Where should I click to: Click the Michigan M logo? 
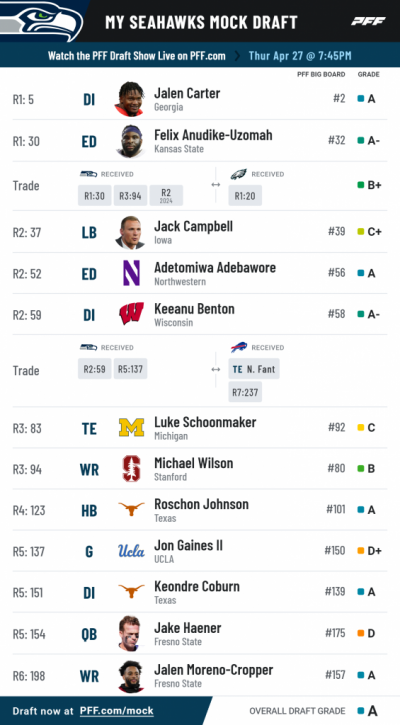click(x=131, y=427)
